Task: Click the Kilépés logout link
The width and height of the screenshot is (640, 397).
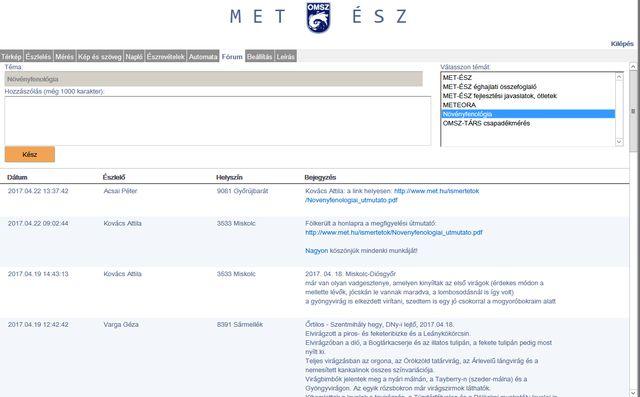Action: click(x=622, y=44)
